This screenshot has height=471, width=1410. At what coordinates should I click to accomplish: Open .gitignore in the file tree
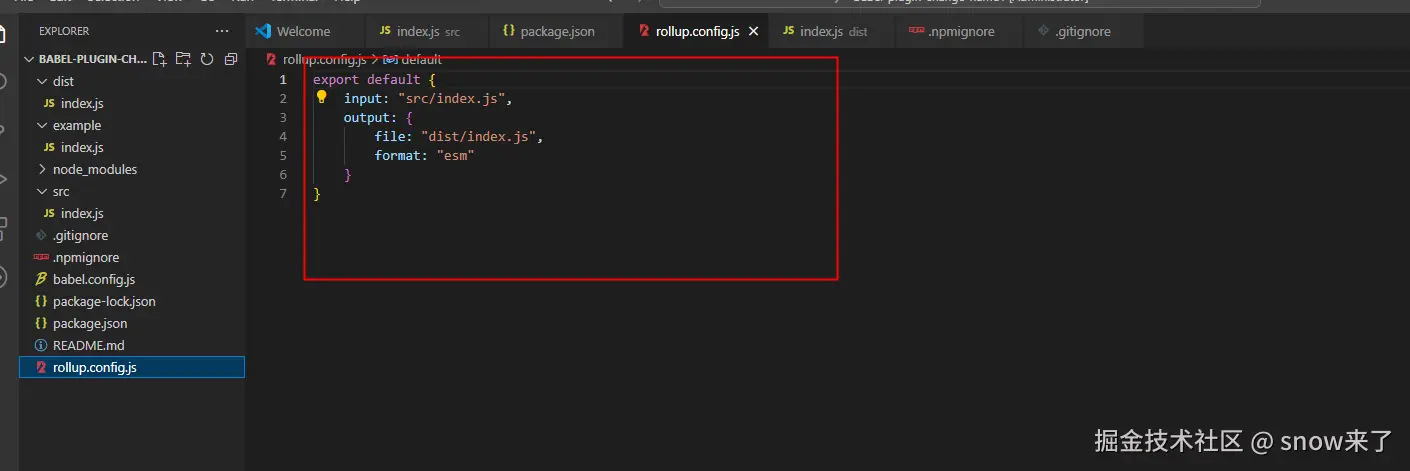click(x=132, y=235)
